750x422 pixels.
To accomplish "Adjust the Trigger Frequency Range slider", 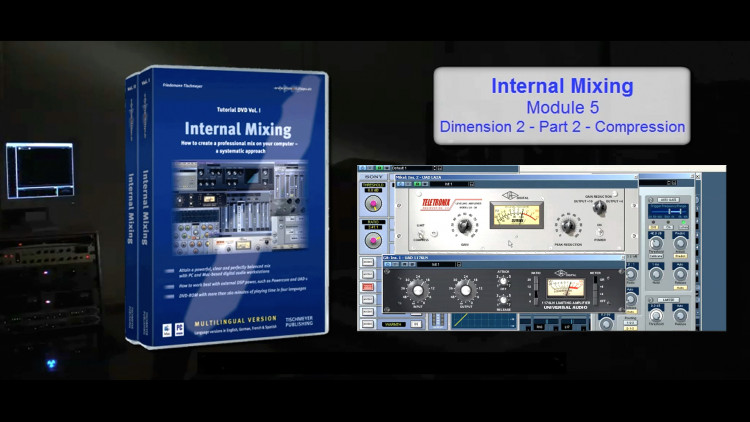I will [x=668, y=211].
